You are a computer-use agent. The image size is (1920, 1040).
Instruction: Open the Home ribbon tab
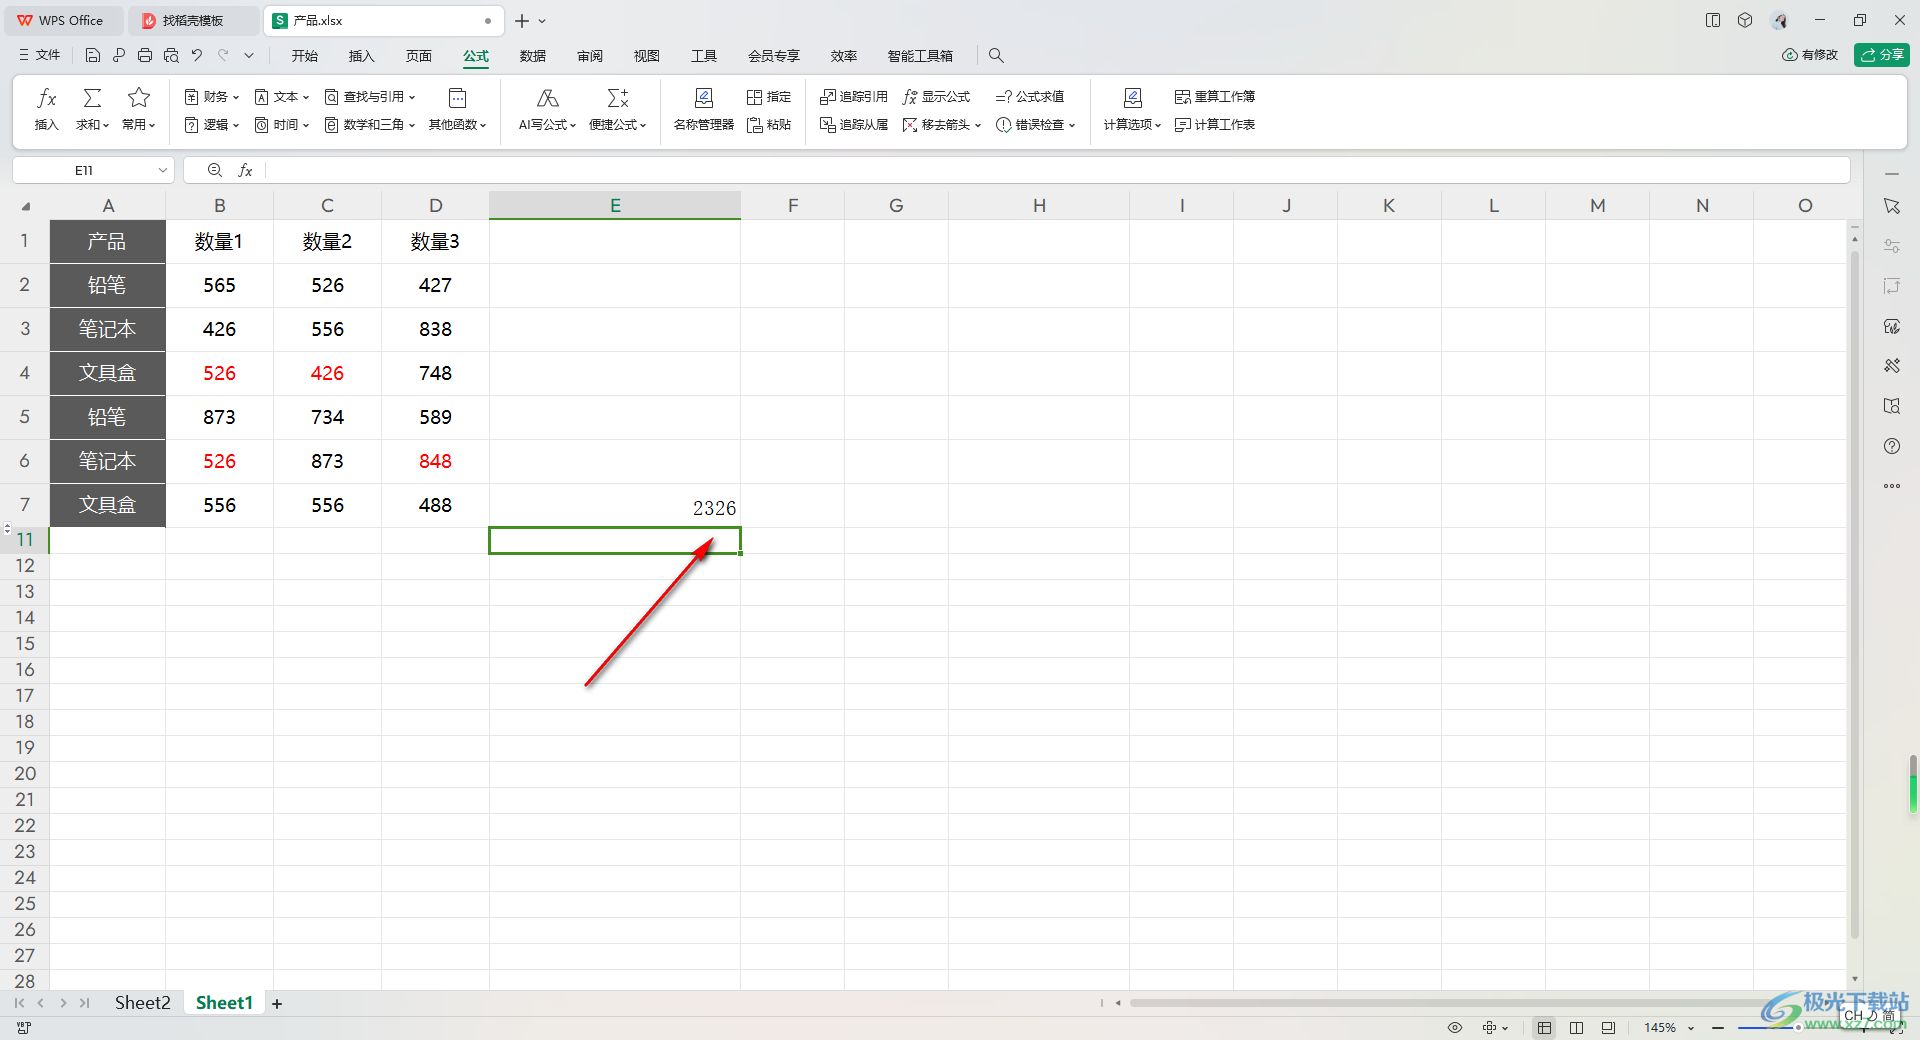point(305,56)
